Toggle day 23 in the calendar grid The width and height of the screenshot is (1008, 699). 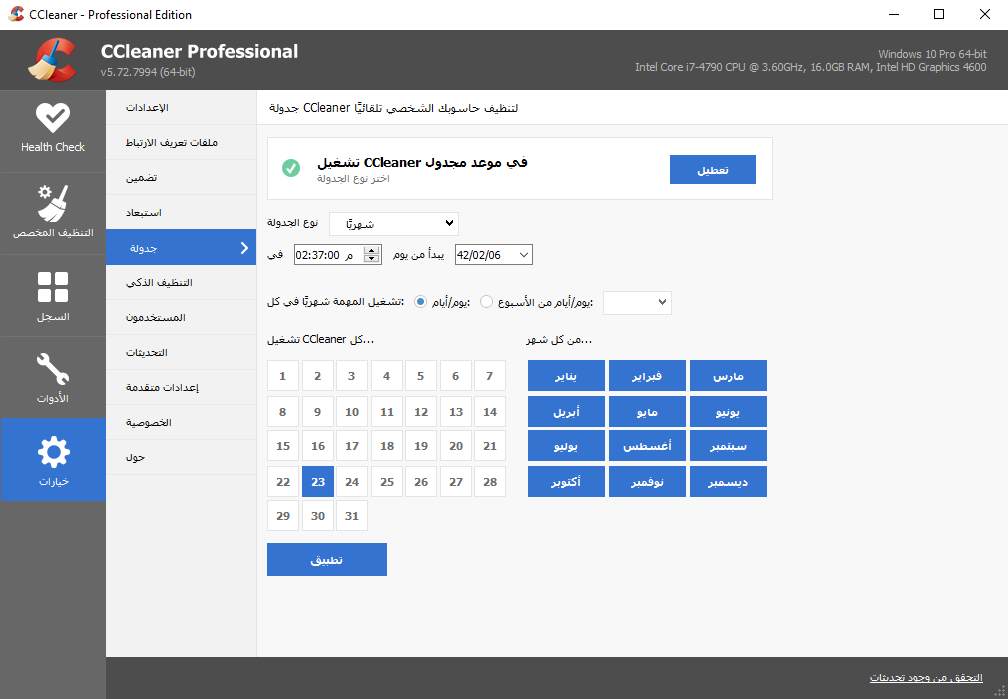tap(318, 482)
